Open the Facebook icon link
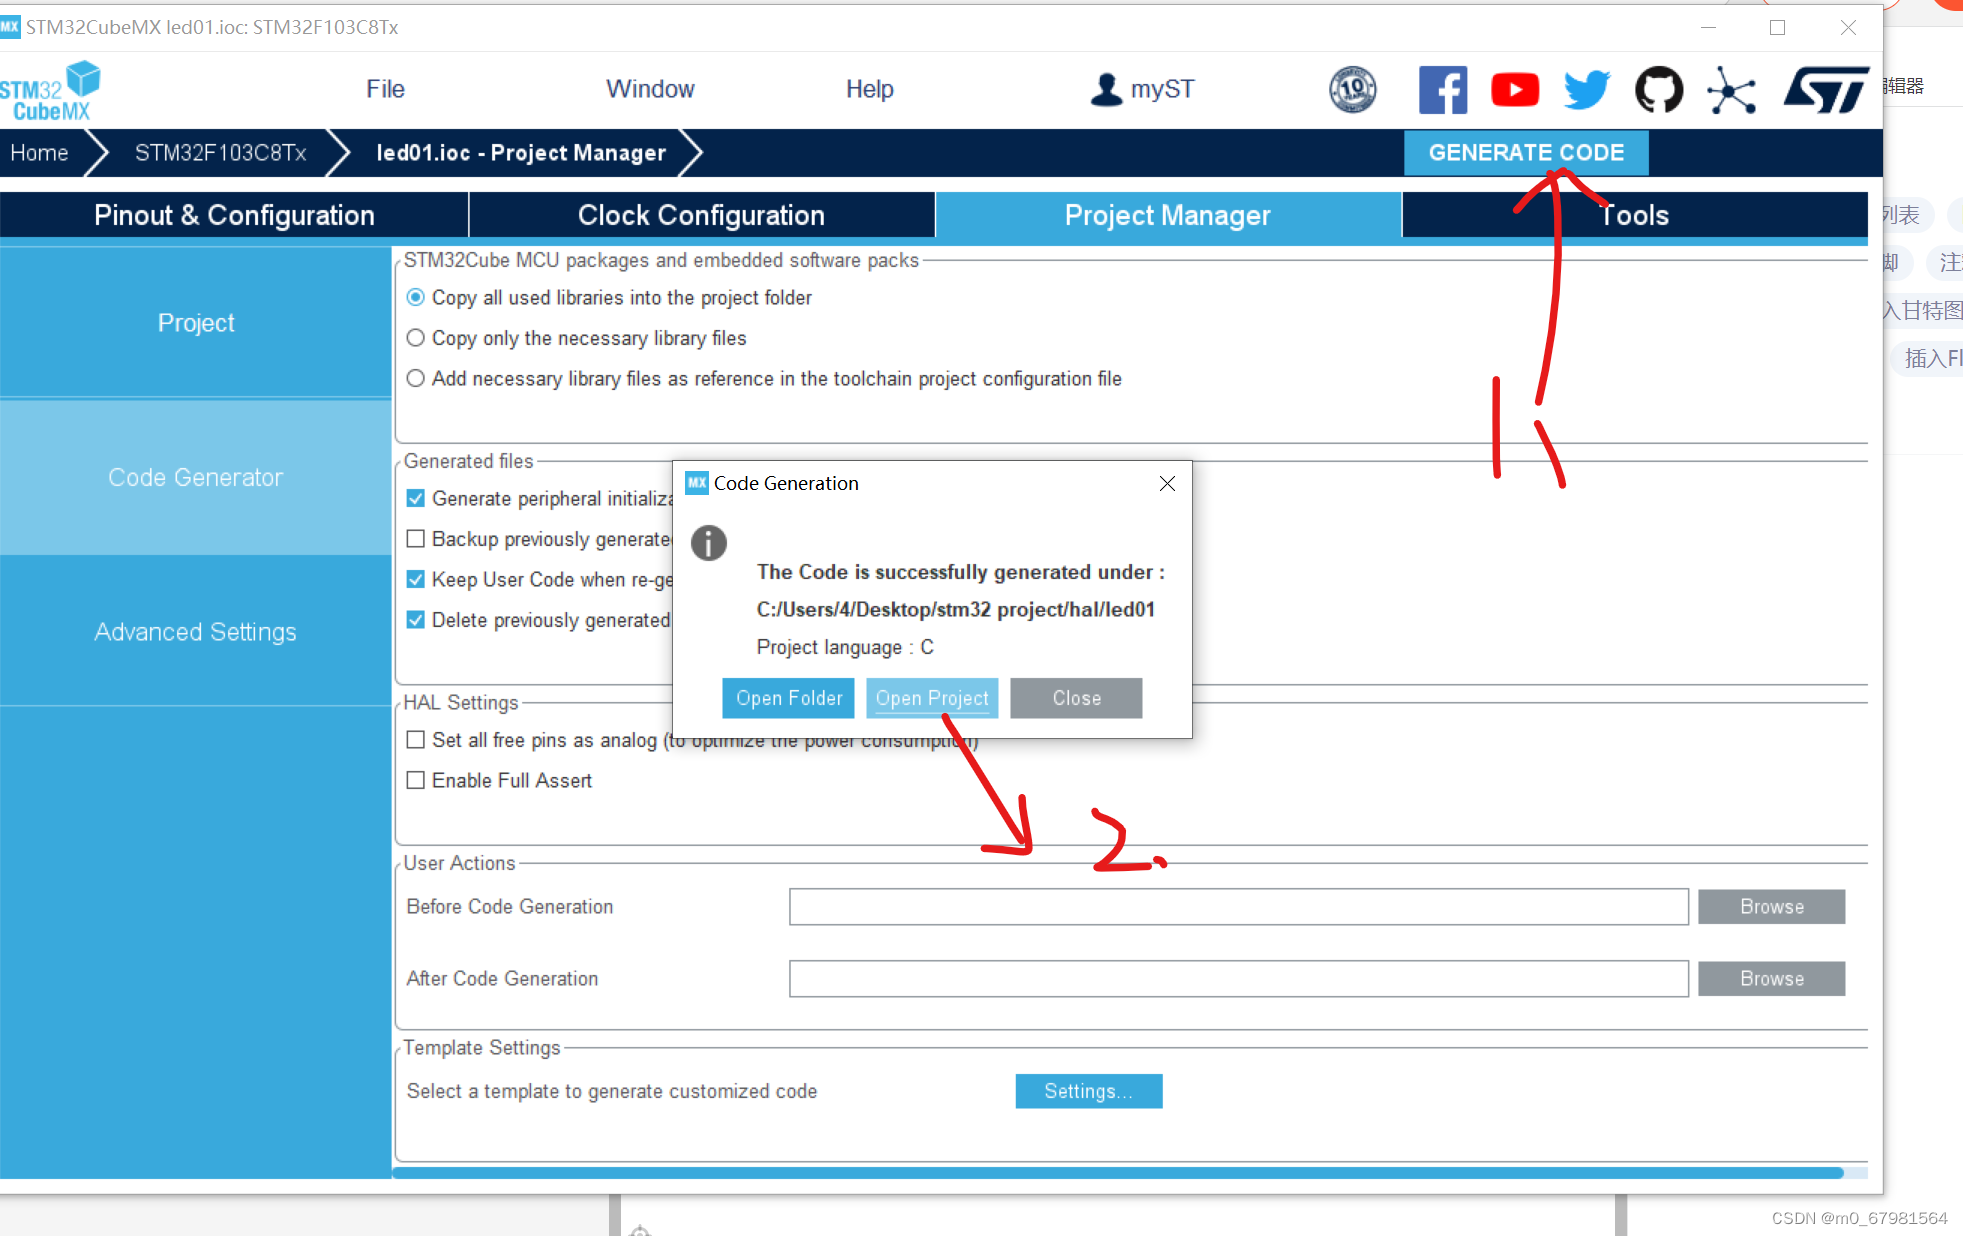 [x=1442, y=90]
